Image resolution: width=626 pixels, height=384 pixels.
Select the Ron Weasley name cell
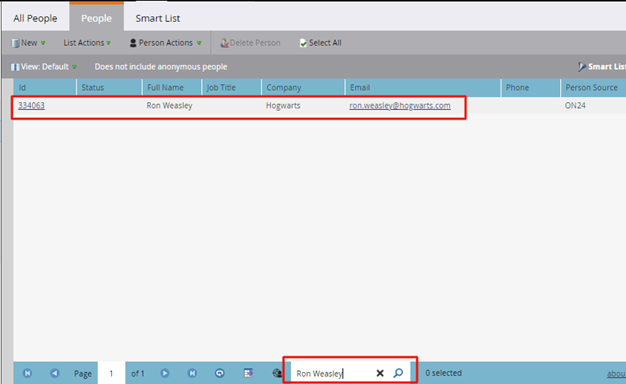169,105
